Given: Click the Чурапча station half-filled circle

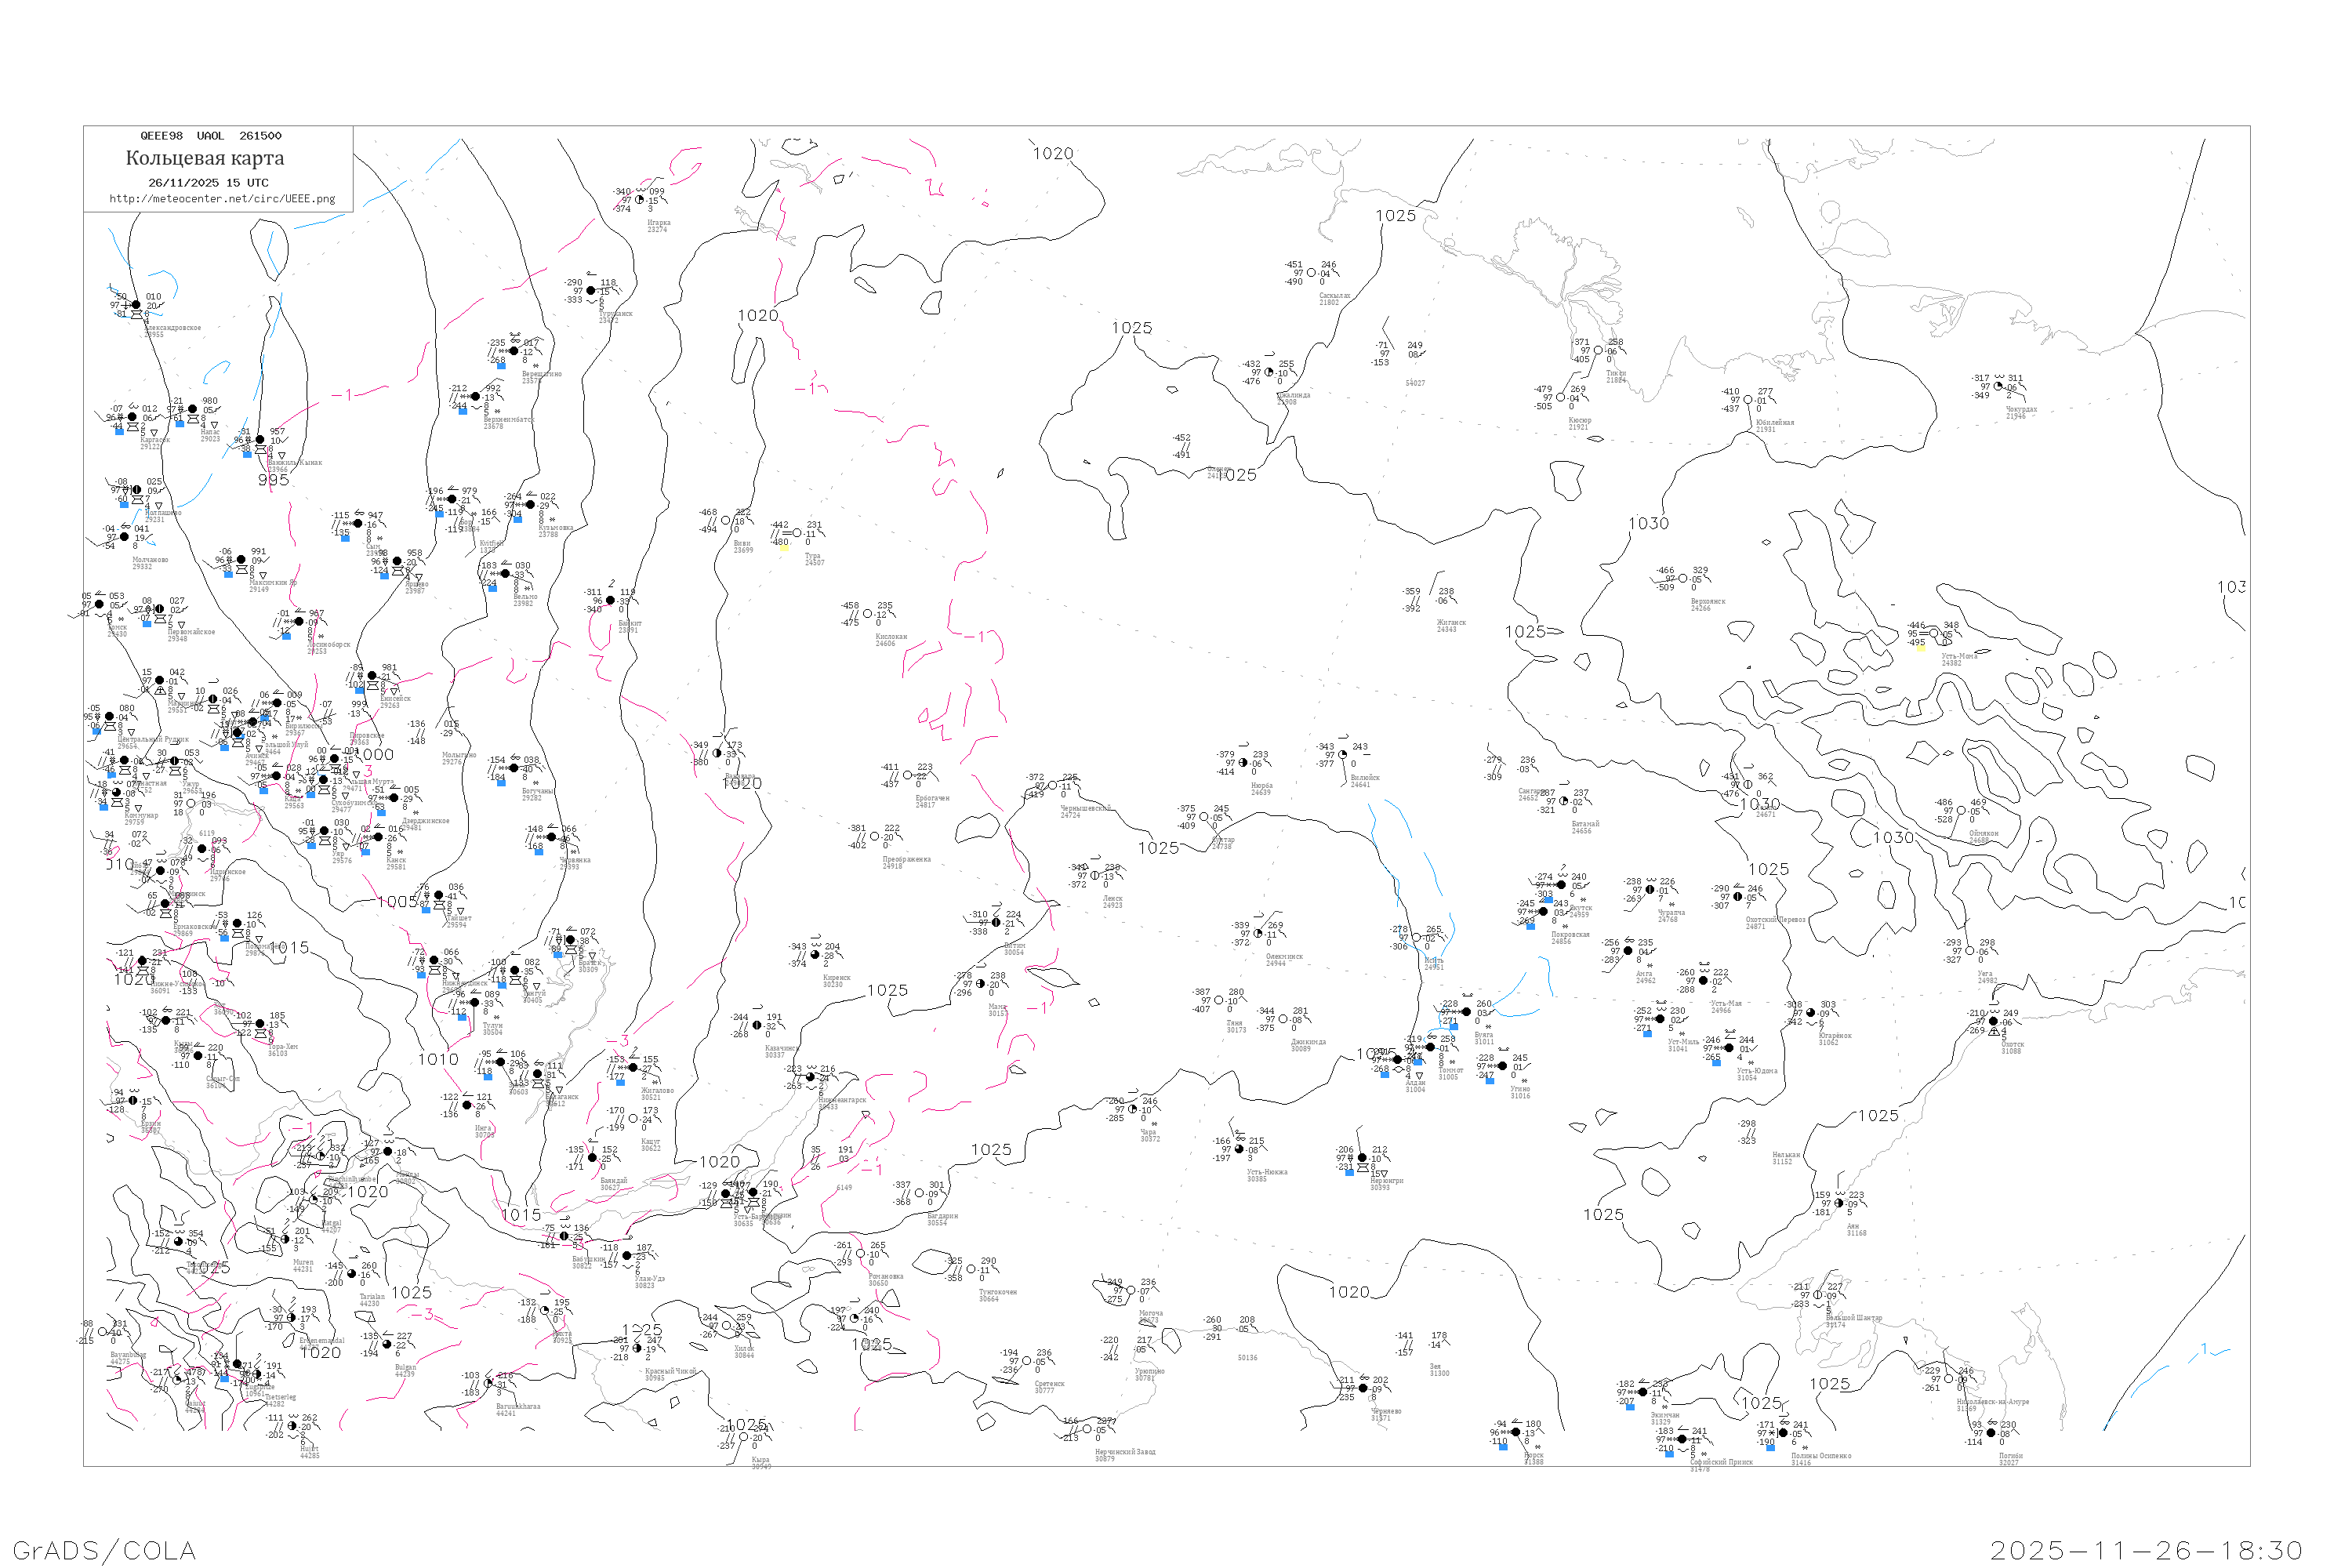Looking at the screenshot, I should (1650, 890).
